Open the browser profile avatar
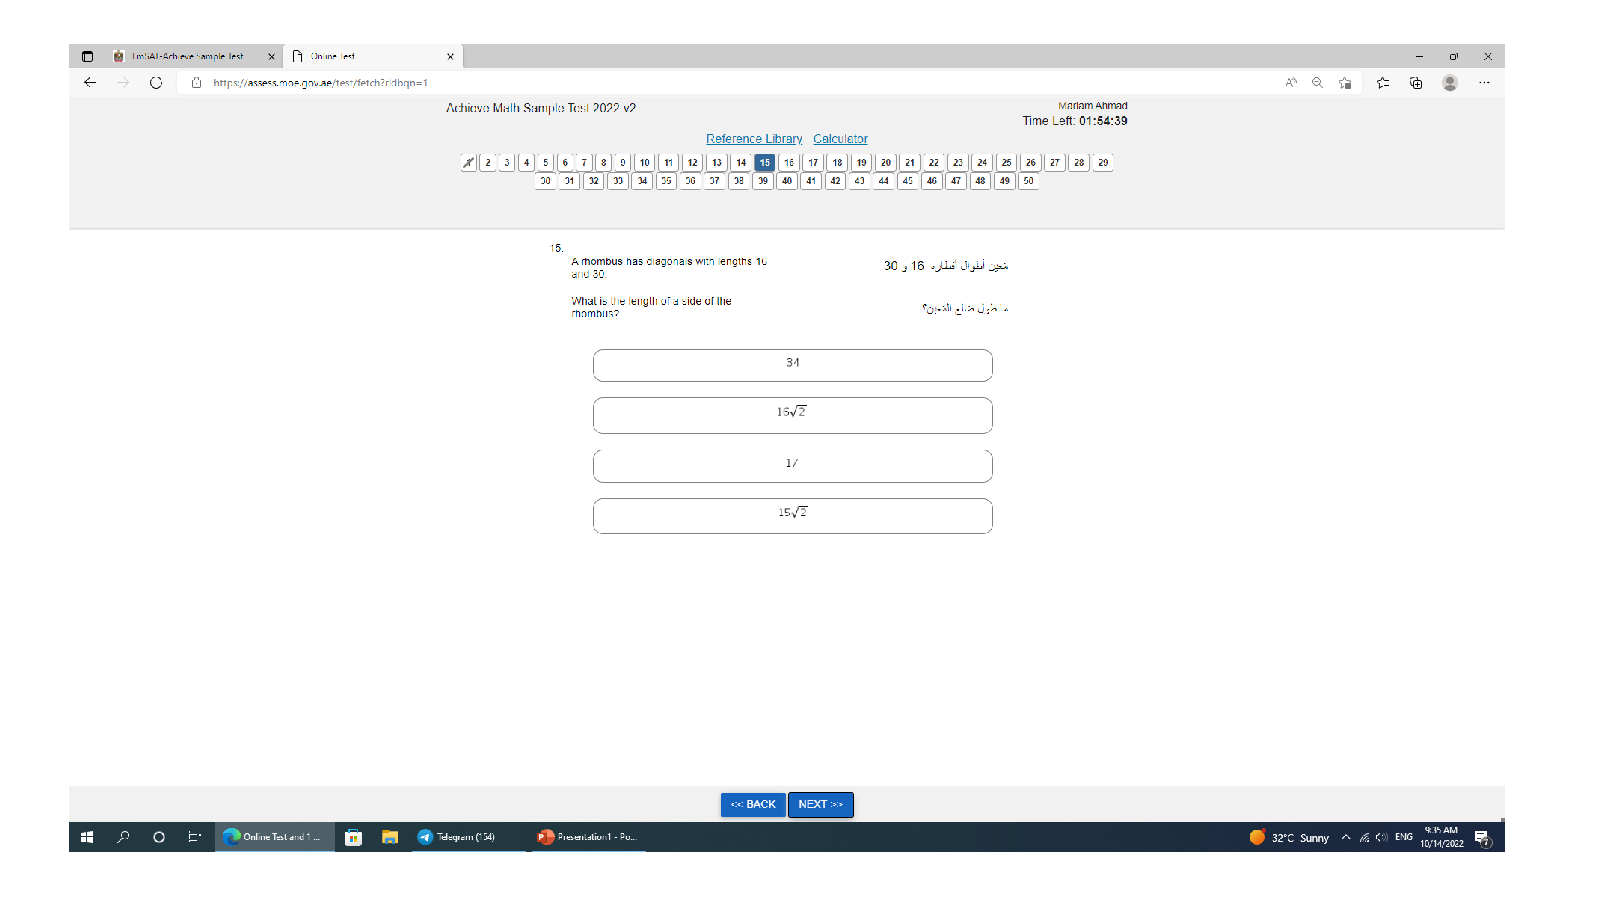This screenshot has width=1600, height=900. pos(1450,83)
